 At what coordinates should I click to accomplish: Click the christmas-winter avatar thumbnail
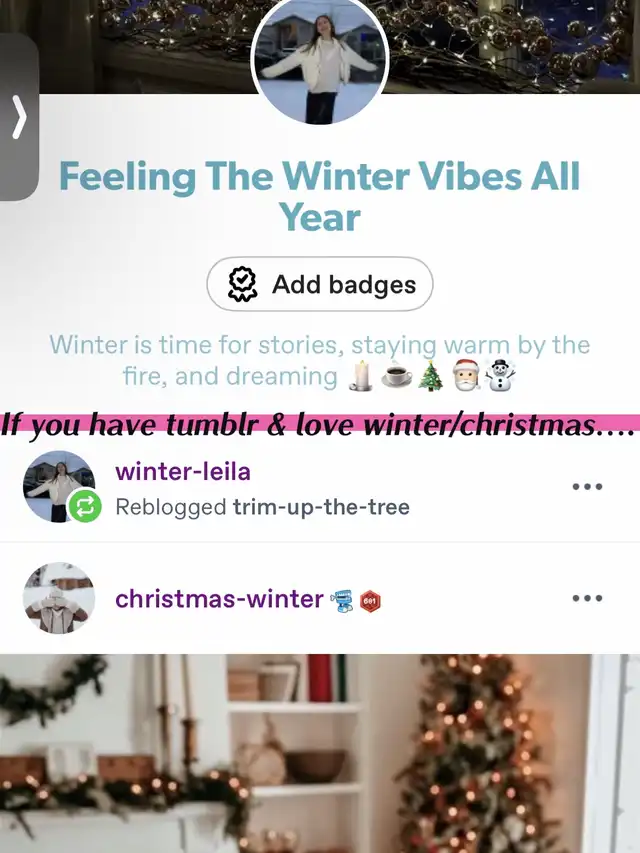tap(59, 598)
